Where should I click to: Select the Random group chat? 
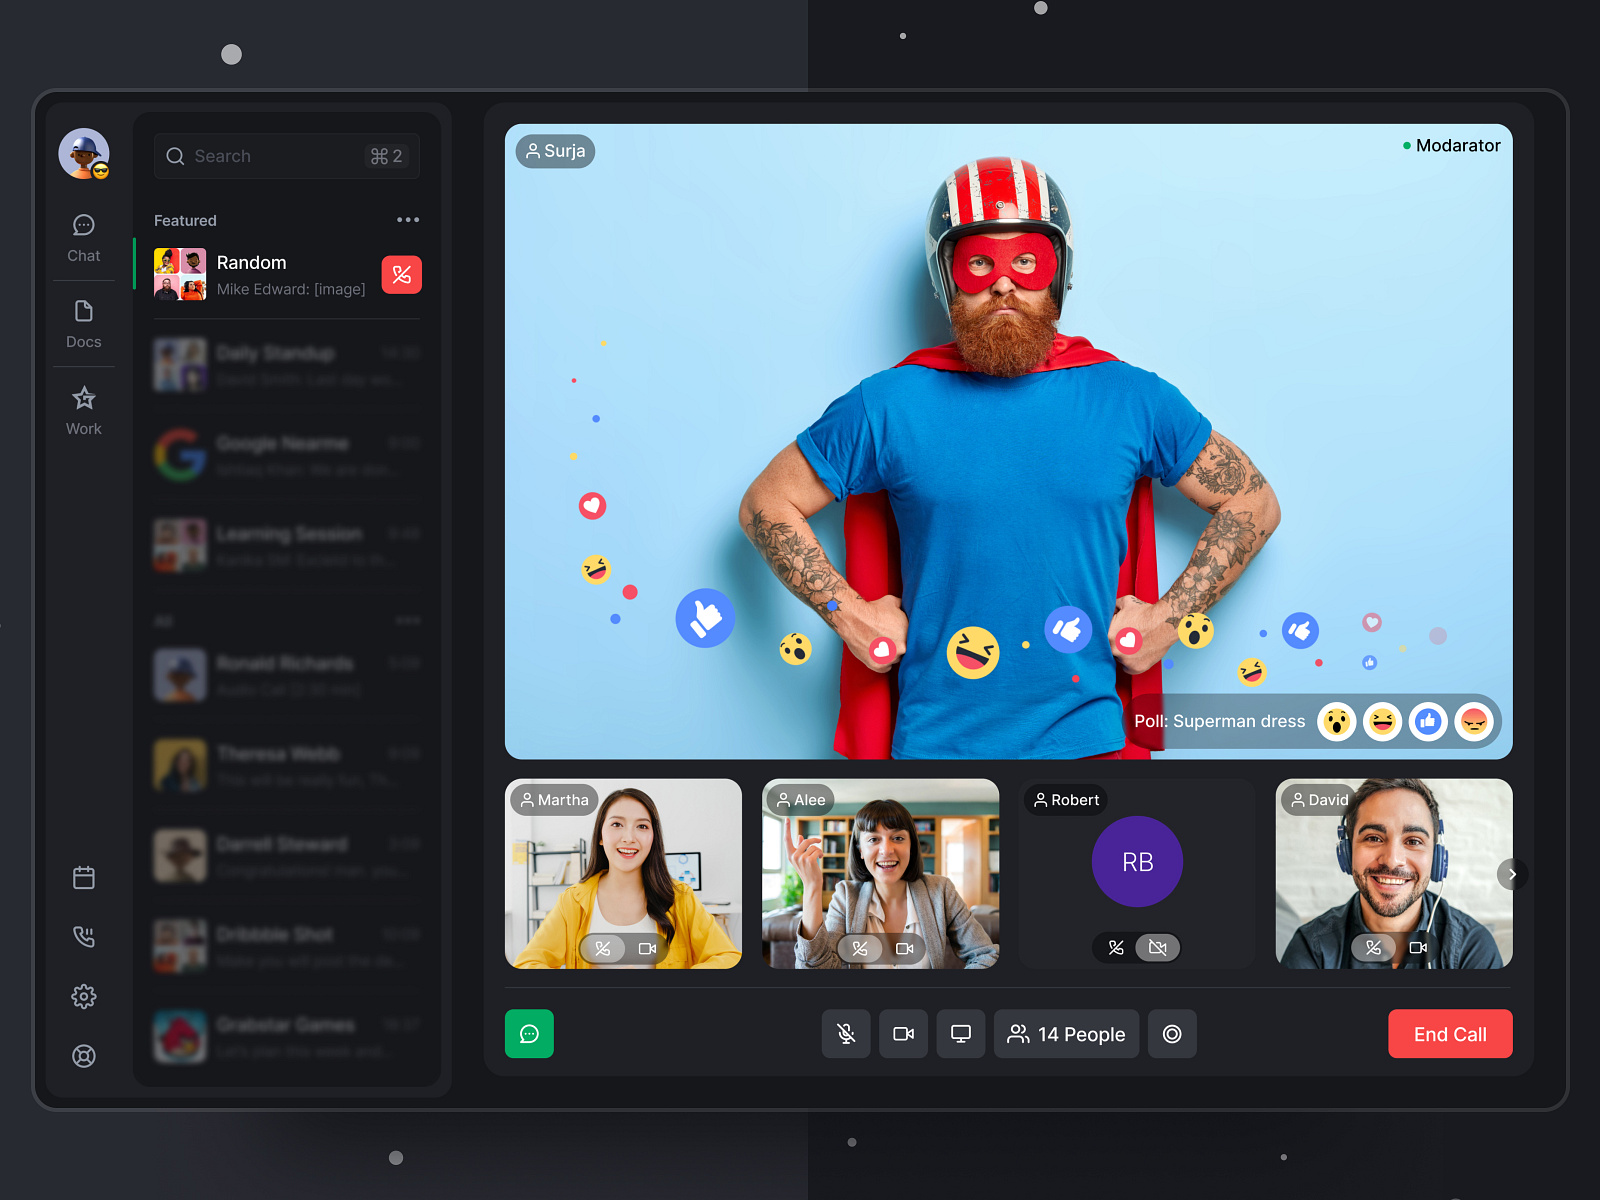[287, 274]
